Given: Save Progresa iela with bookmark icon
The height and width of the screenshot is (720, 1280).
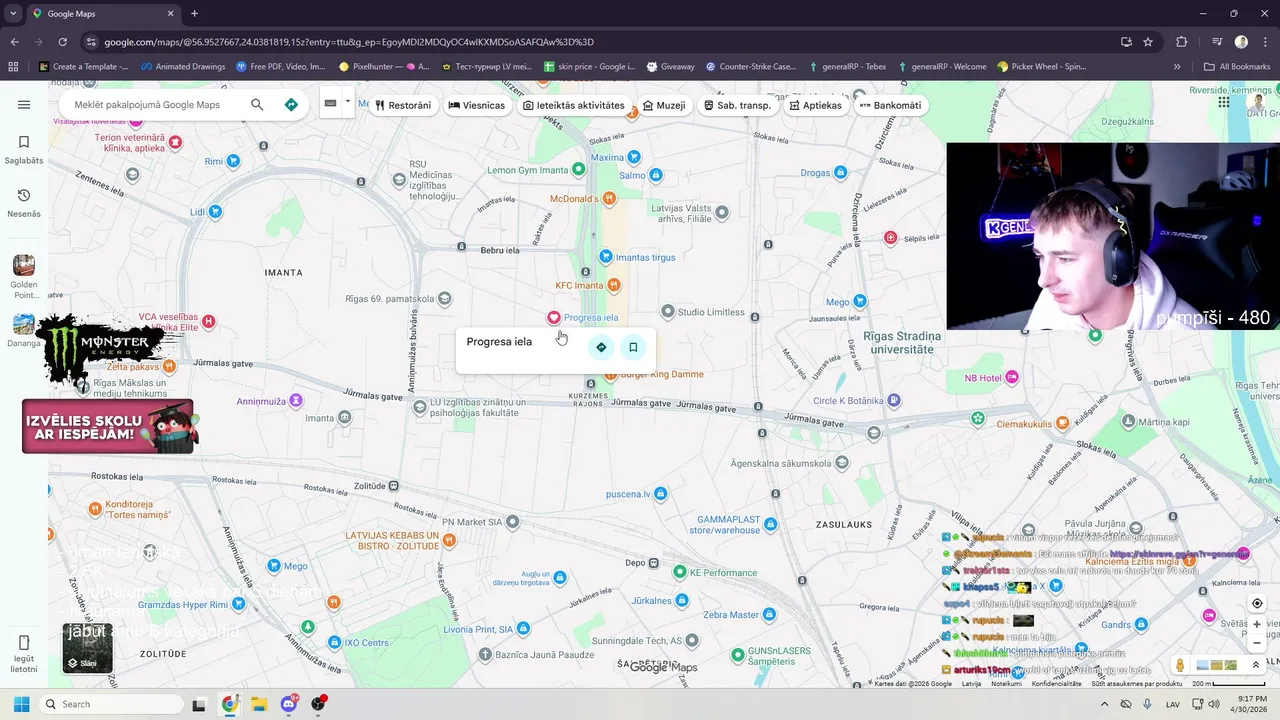Looking at the screenshot, I should (633, 347).
